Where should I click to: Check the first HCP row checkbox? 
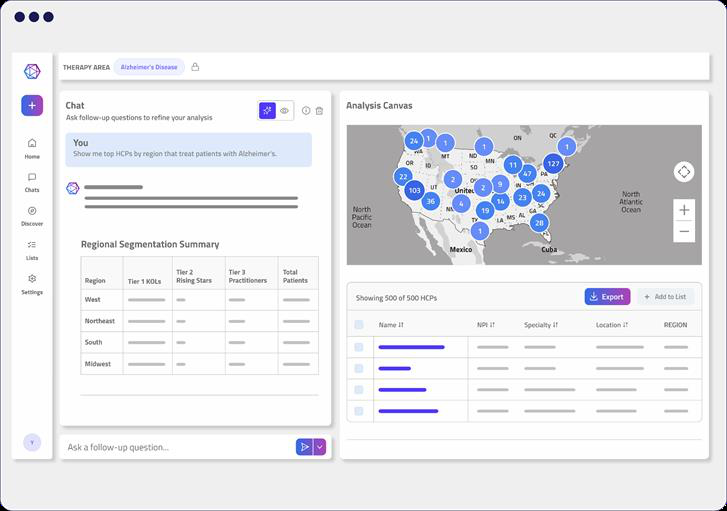point(359,347)
